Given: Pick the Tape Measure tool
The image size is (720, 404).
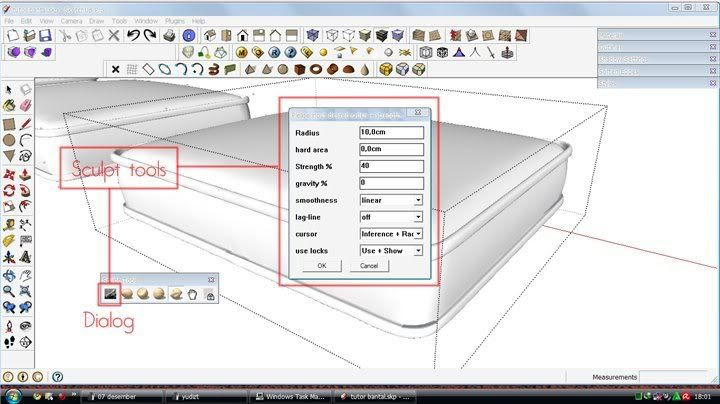Looking at the screenshot, I should (9, 225).
